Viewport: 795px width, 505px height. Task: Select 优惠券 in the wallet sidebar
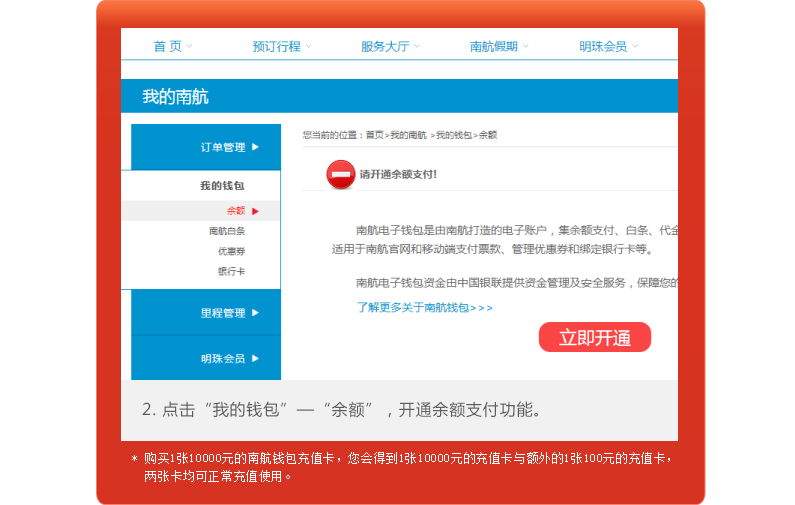click(x=231, y=251)
